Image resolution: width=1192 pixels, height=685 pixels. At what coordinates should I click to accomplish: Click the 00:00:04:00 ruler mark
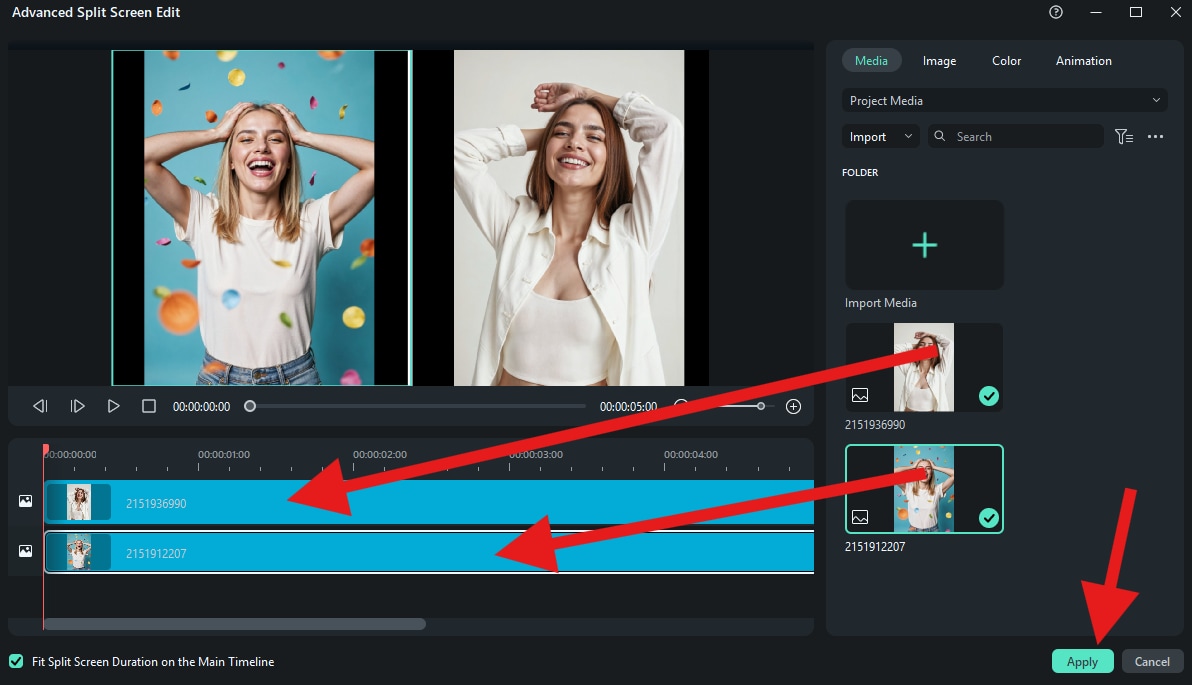(690, 455)
